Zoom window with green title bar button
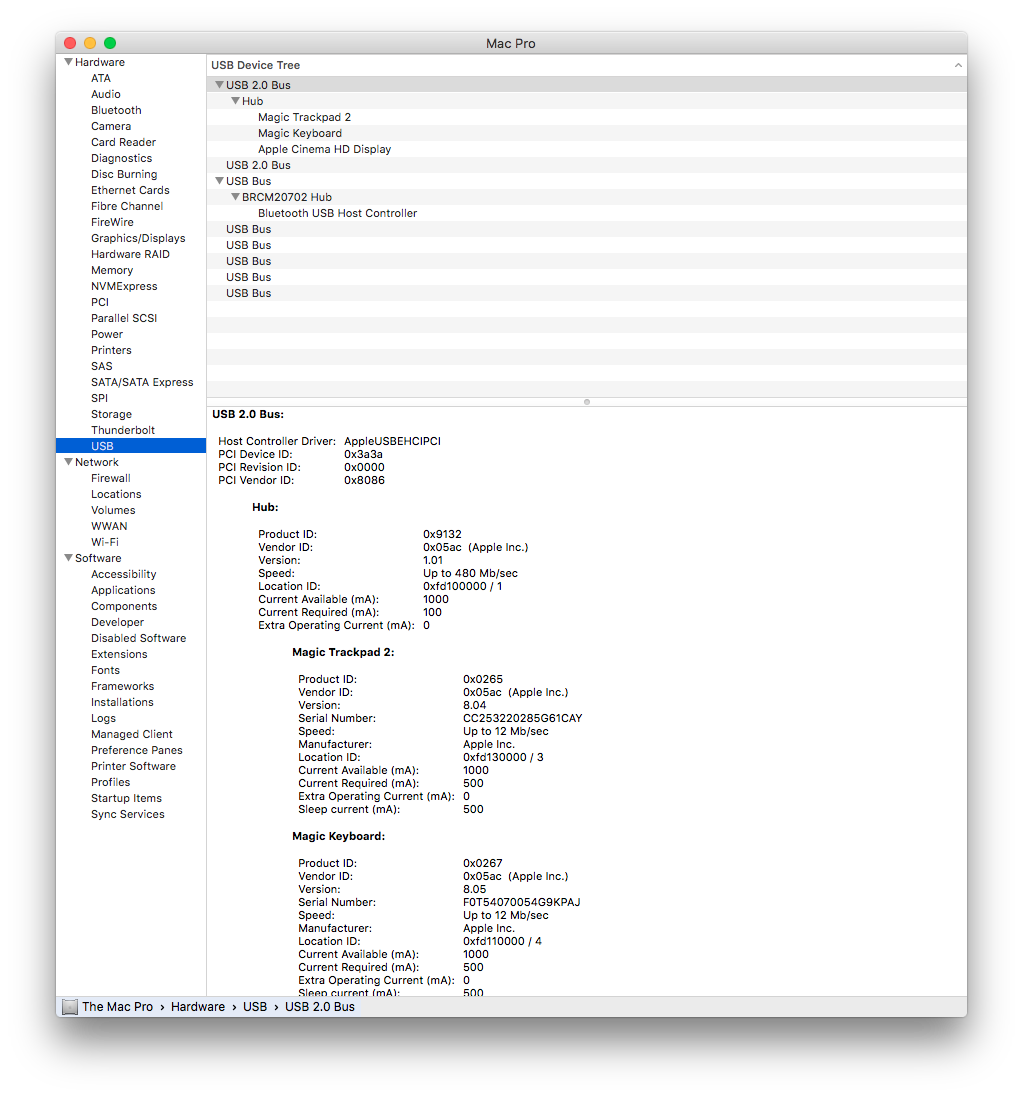 coord(110,43)
